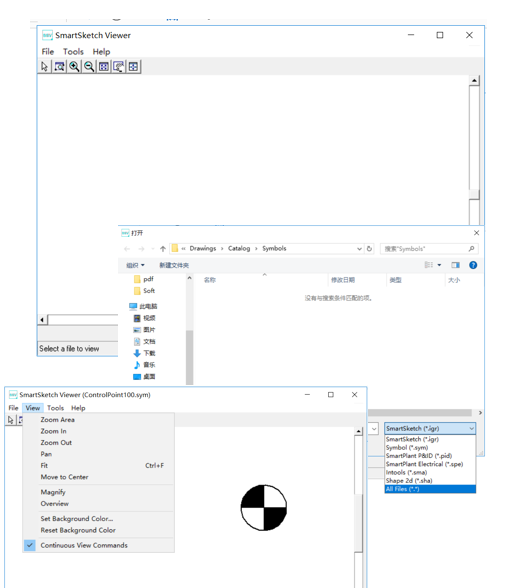520x588 pixels.
Task: Open the Soft folder in navigation pane
Action: point(144,291)
